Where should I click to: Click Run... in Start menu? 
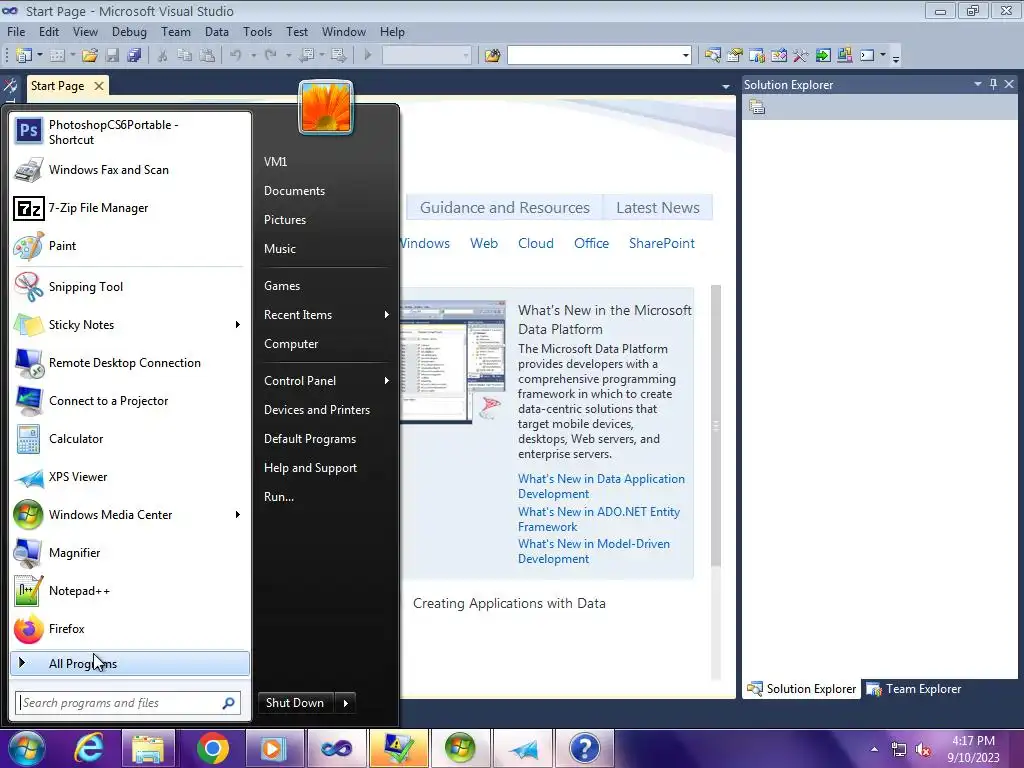point(279,497)
